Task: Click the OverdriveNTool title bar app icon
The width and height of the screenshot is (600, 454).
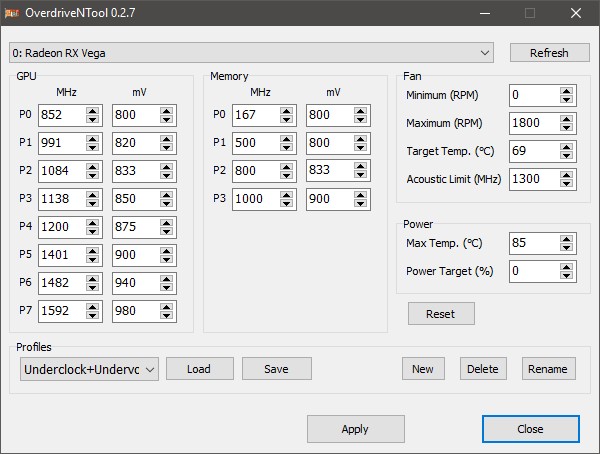Action: (x=12, y=13)
